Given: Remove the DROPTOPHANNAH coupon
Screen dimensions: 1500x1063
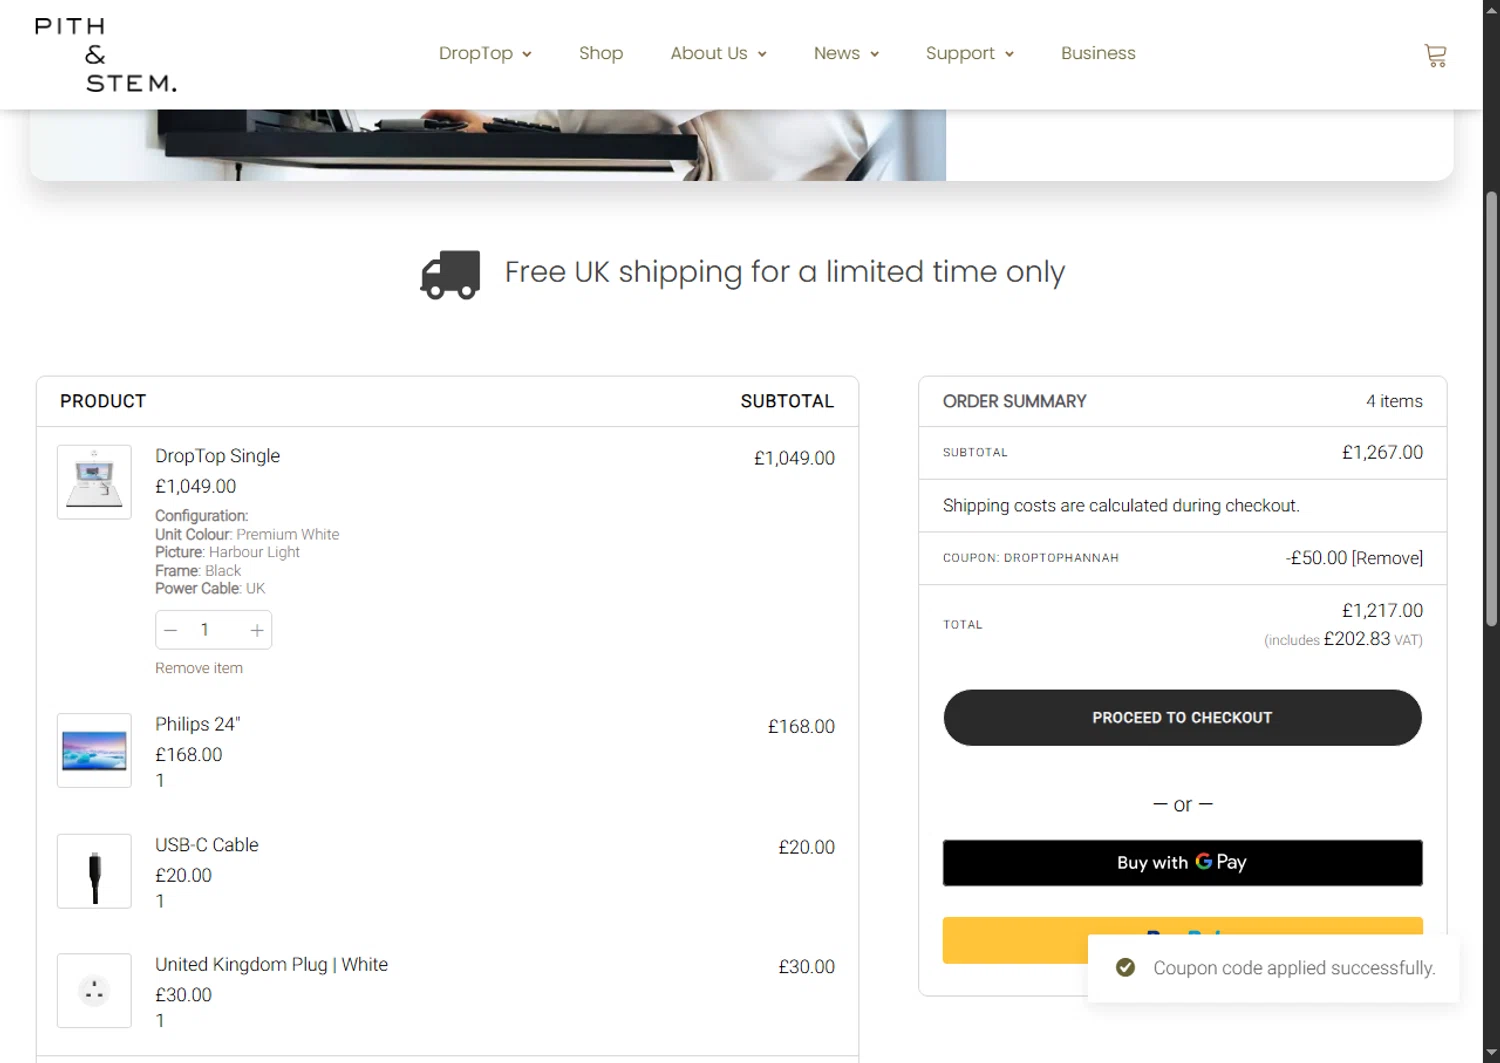Looking at the screenshot, I should [1387, 558].
